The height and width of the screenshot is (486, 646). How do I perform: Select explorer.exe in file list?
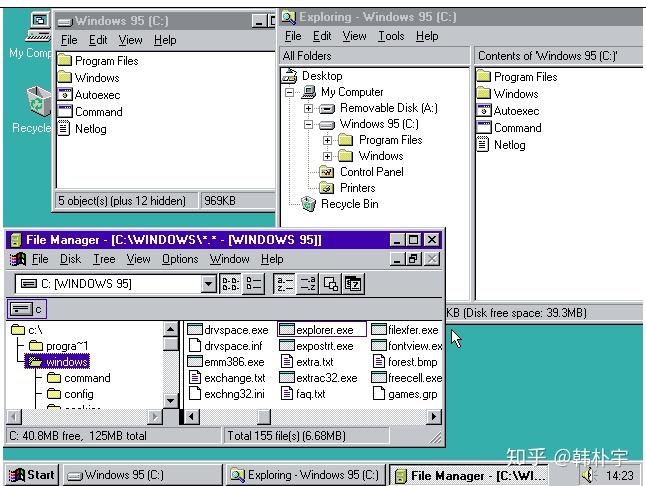pos(322,330)
